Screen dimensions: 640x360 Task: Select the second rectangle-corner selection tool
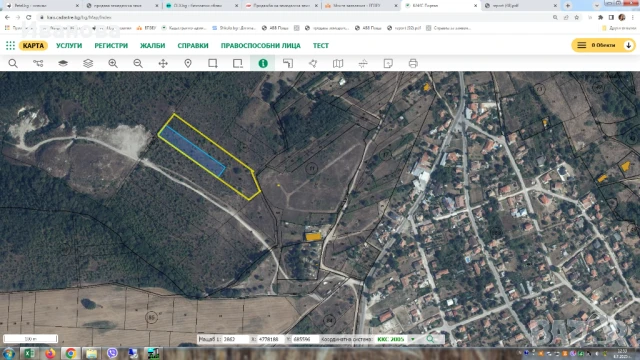(238, 63)
